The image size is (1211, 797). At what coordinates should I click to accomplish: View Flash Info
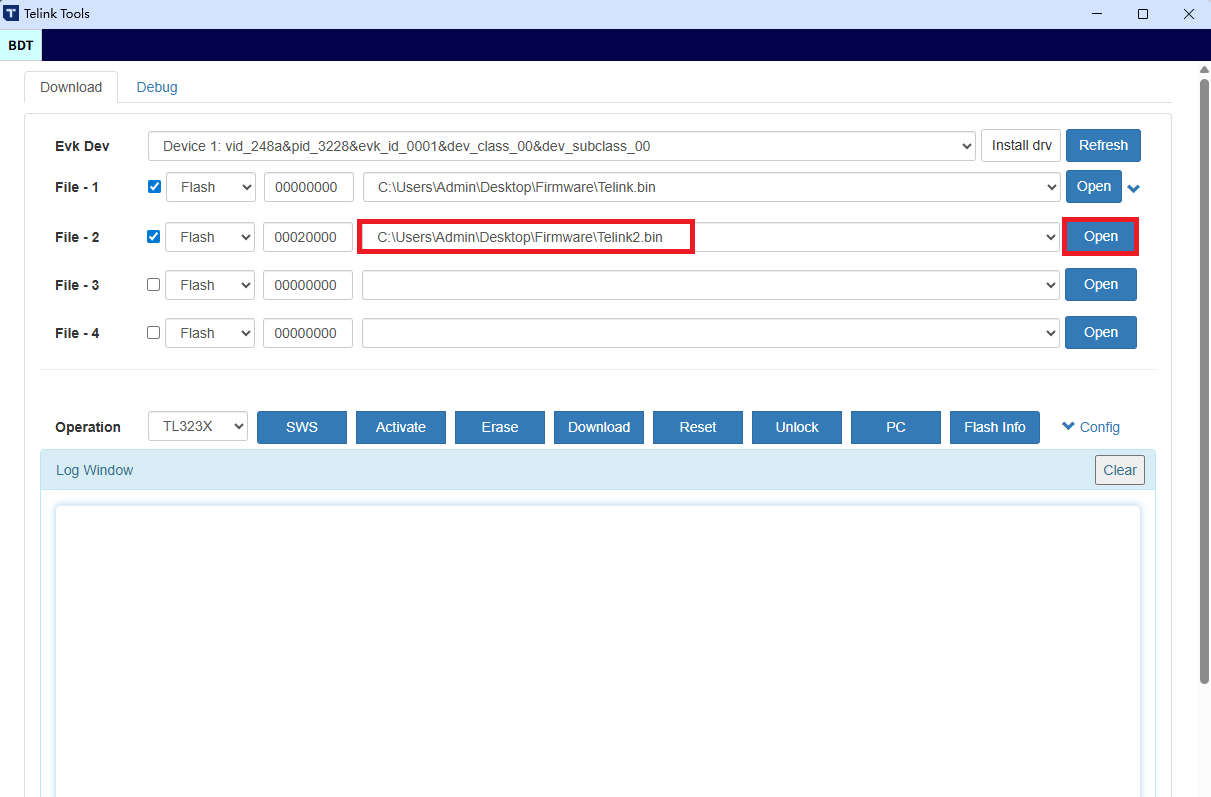click(x=994, y=427)
